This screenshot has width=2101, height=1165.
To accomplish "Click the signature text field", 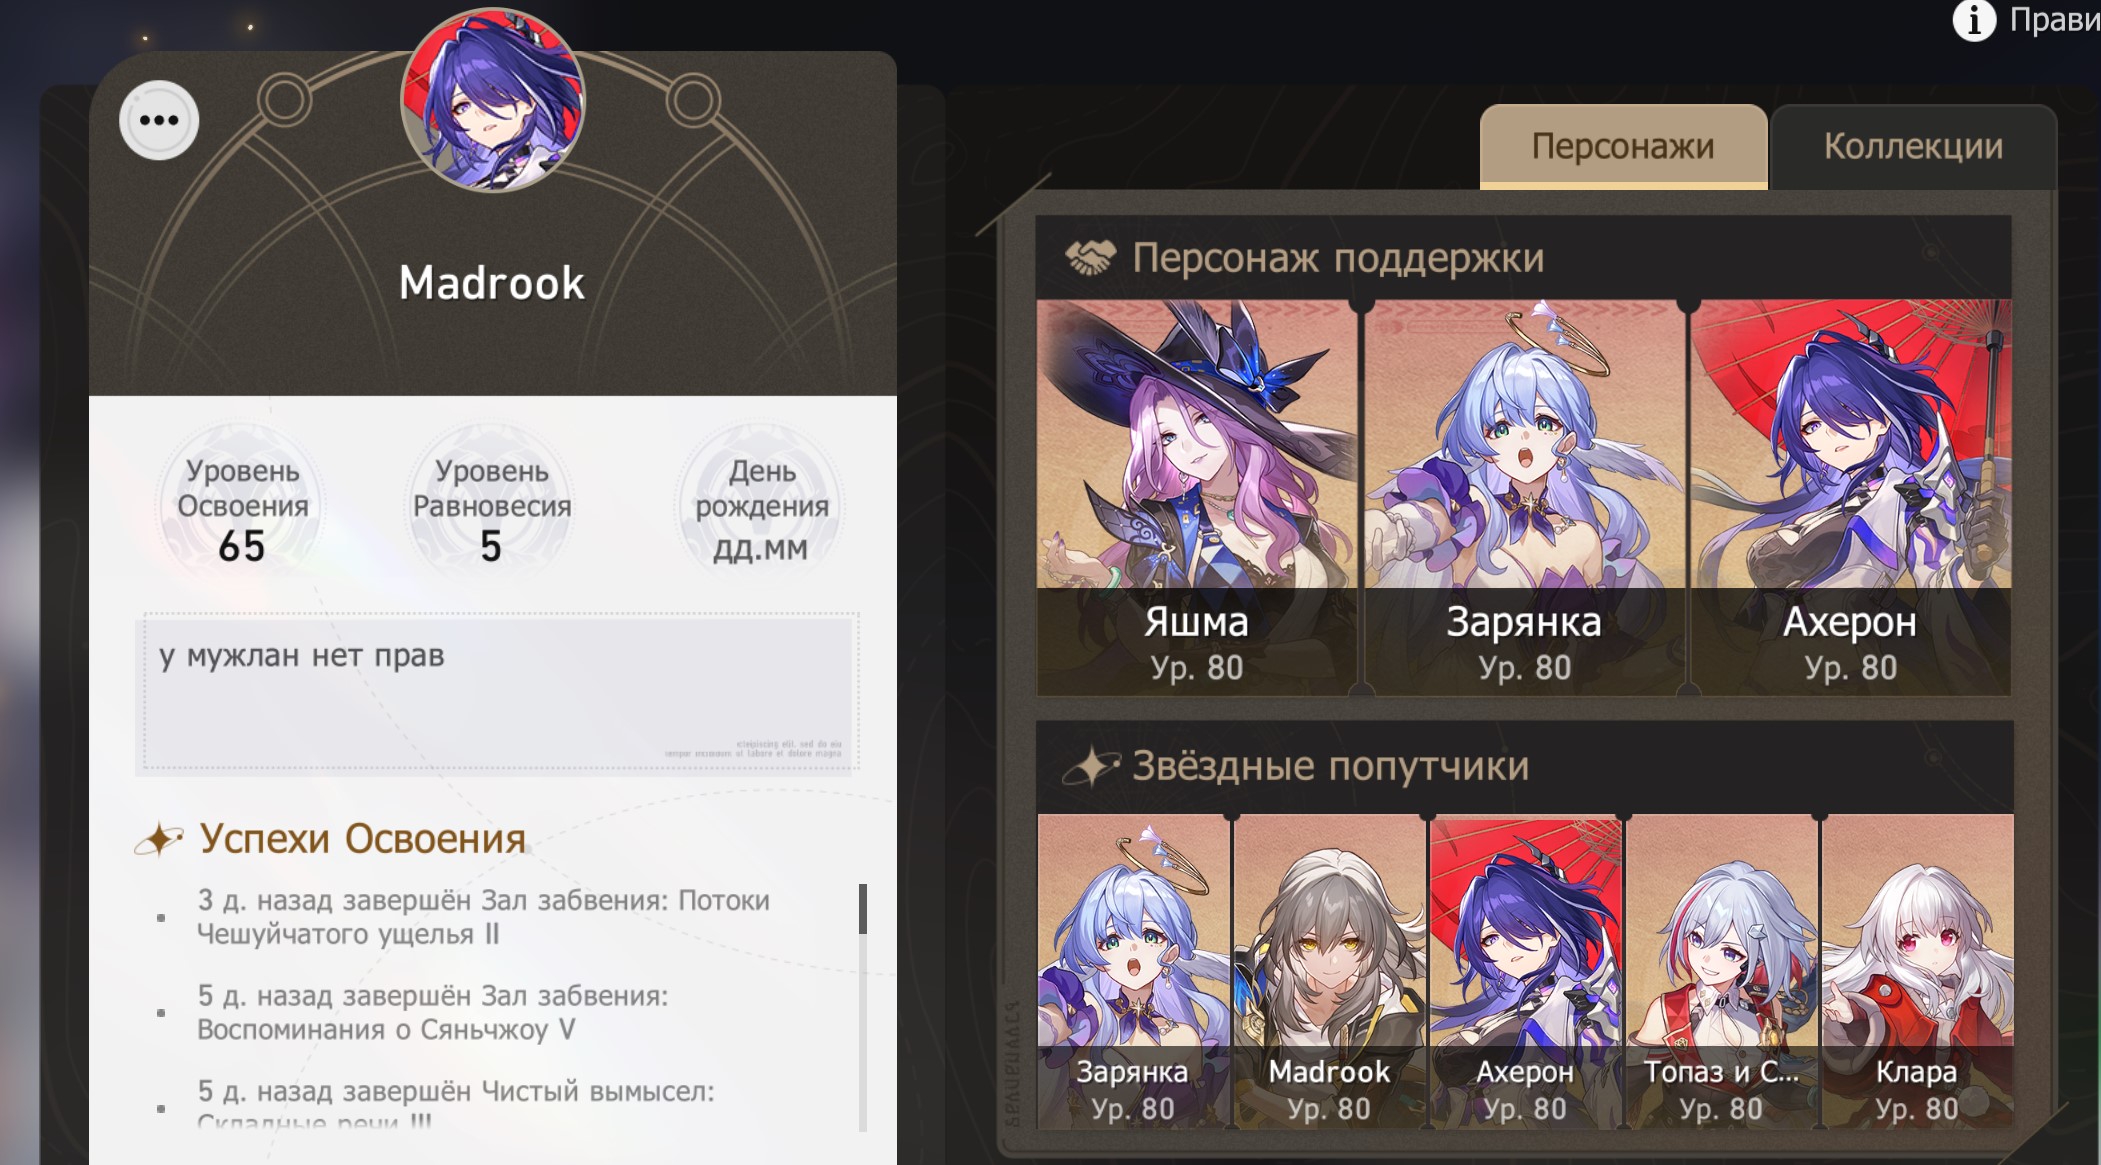I will pyautogui.click(x=497, y=692).
